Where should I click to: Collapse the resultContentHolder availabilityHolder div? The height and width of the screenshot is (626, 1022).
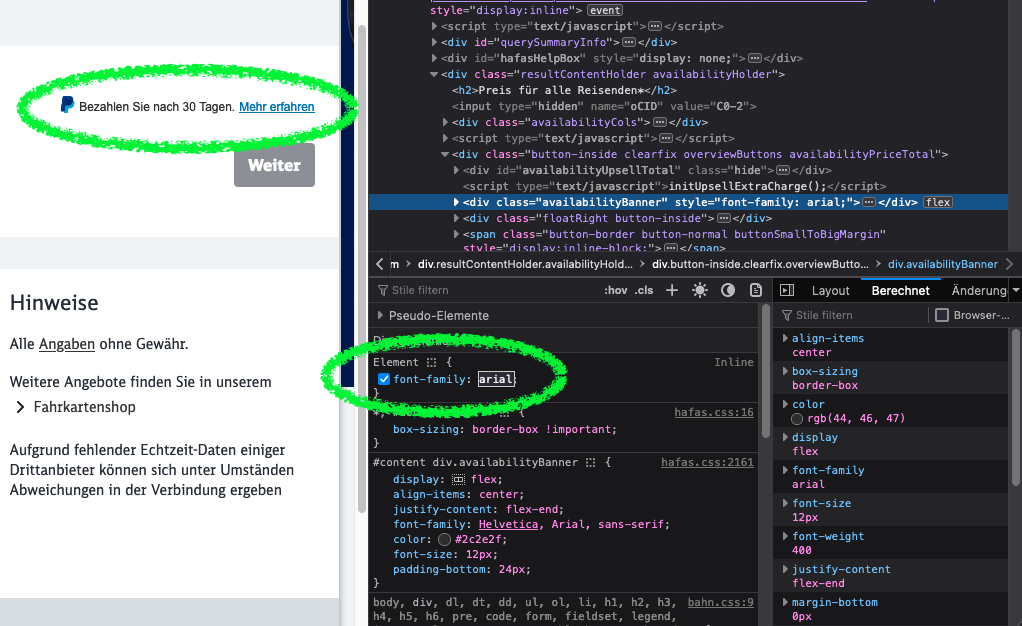point(434,74)
